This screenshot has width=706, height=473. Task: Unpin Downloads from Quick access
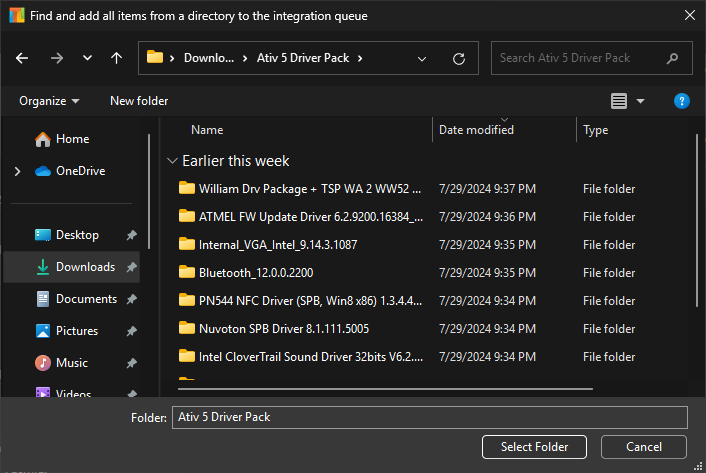pos(132,267)
